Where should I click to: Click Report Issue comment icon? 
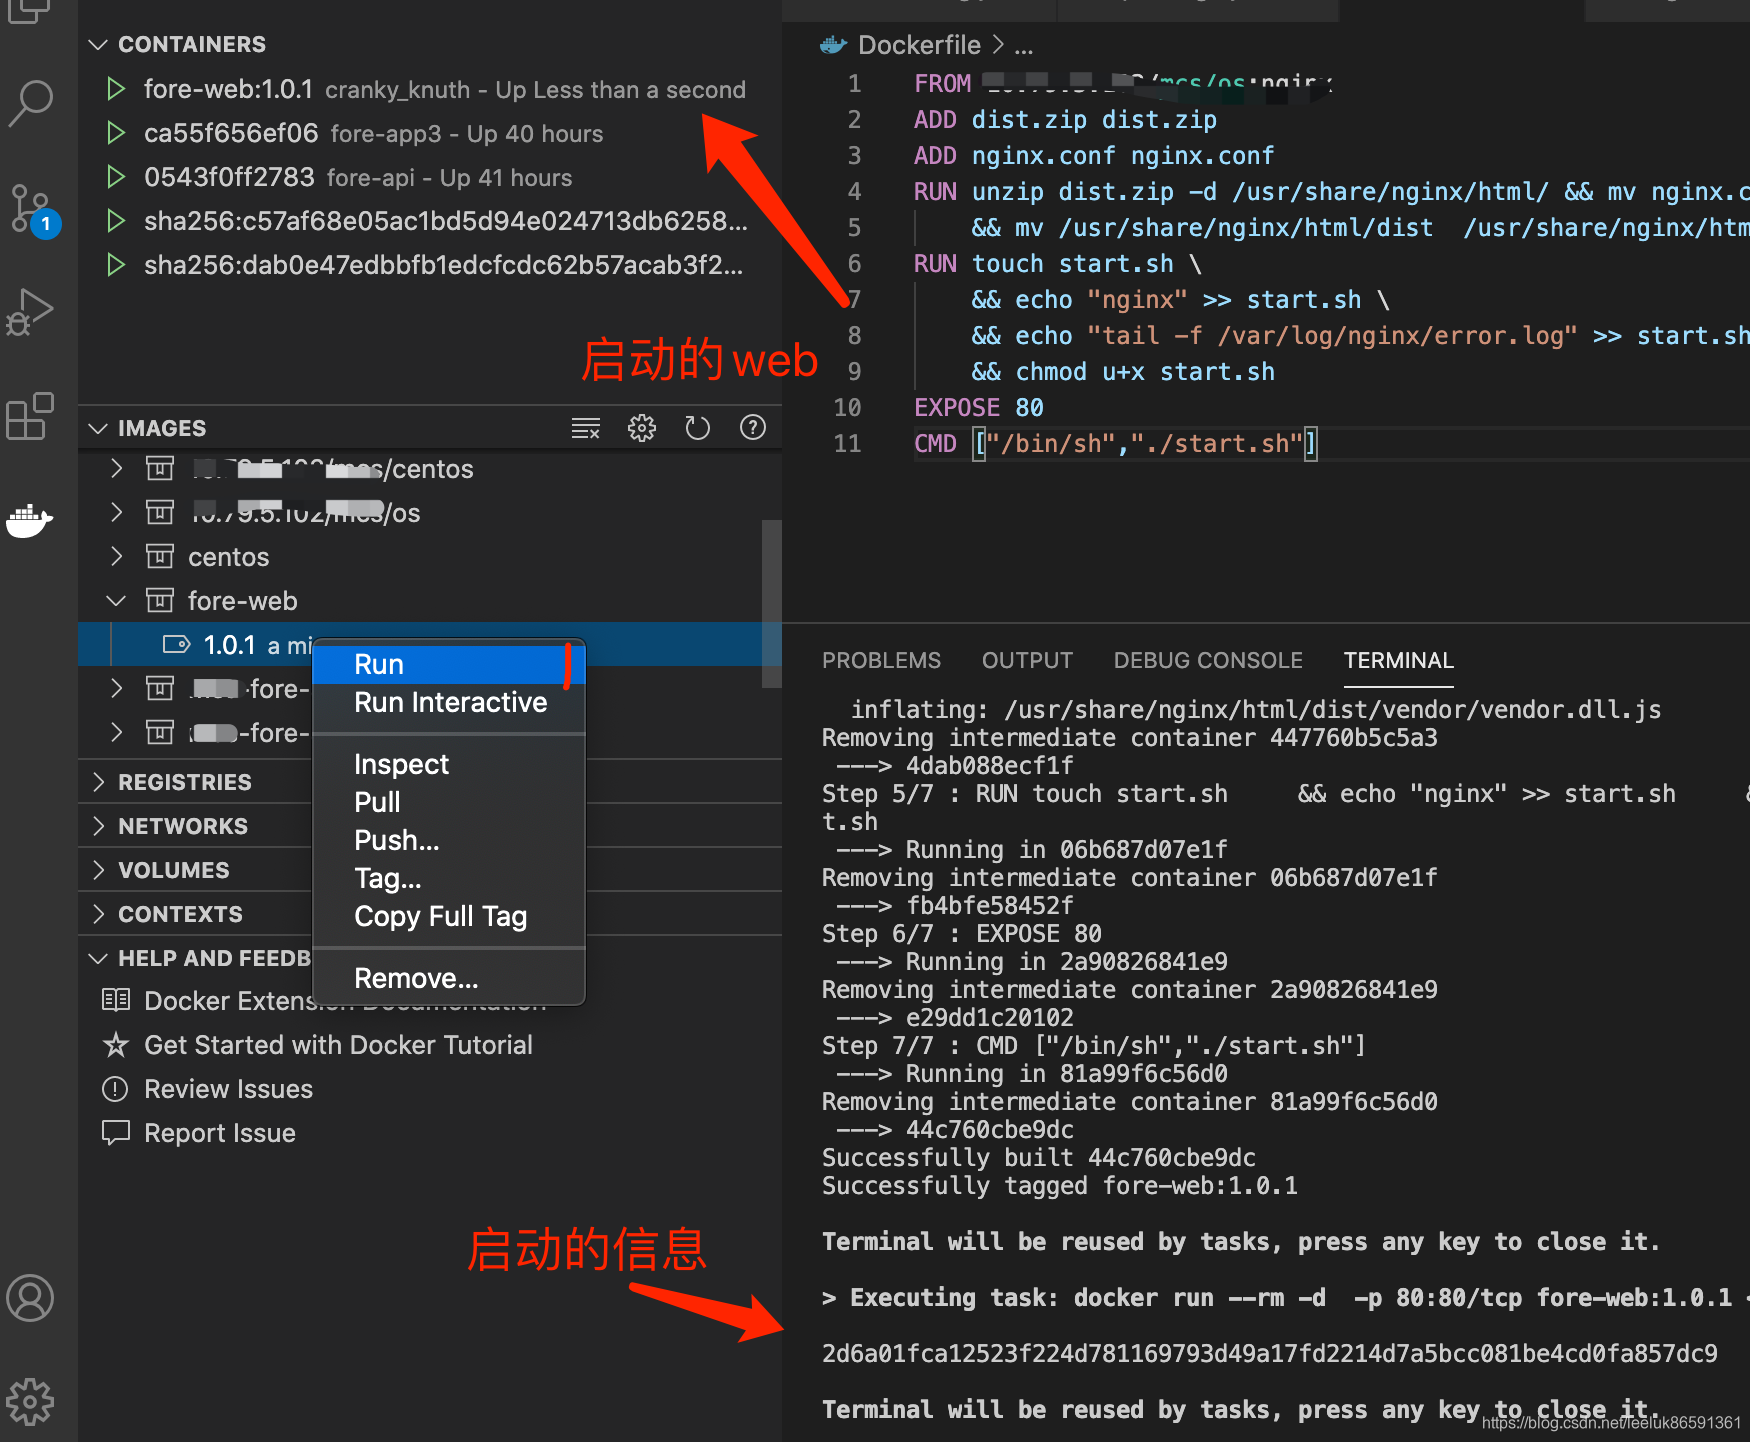click(x=116, y=1133)
